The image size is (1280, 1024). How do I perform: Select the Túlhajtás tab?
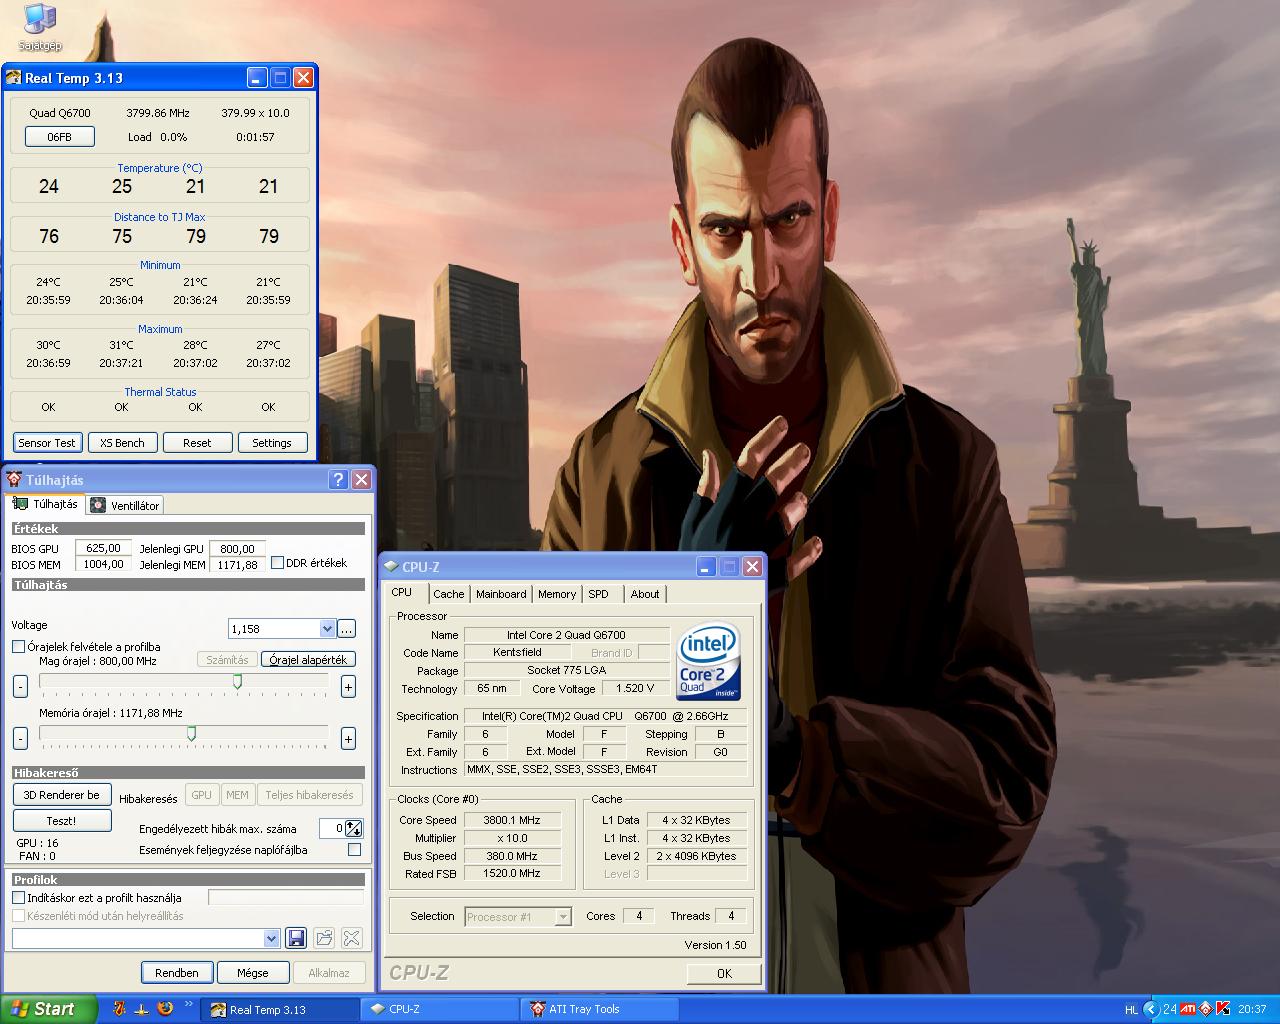(45, 504)
